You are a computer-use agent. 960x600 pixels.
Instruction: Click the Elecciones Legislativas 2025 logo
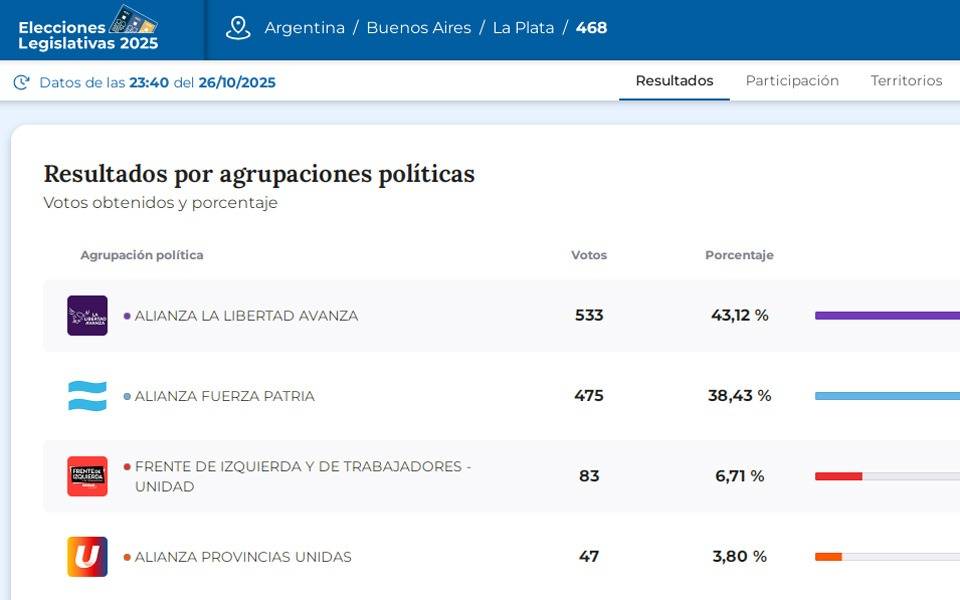[88, 29]
